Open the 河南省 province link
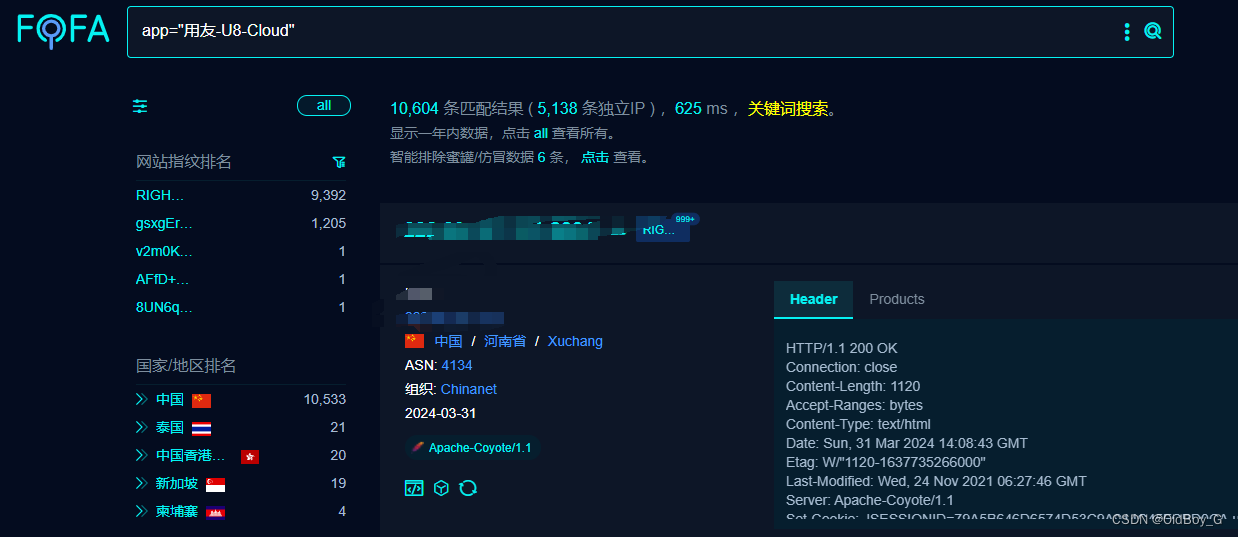Viewport: 1238px width, 537px height. pyautogui.click(x=505, y=341)
